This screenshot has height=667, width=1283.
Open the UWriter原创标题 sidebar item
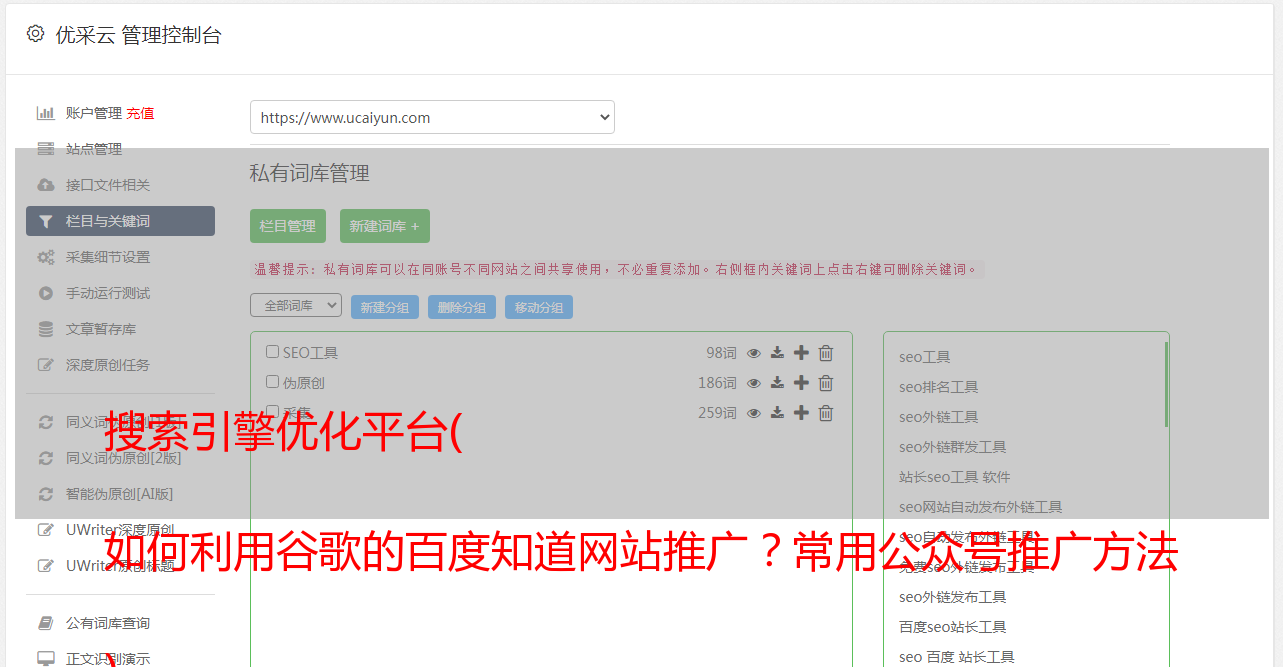point(120,566)
